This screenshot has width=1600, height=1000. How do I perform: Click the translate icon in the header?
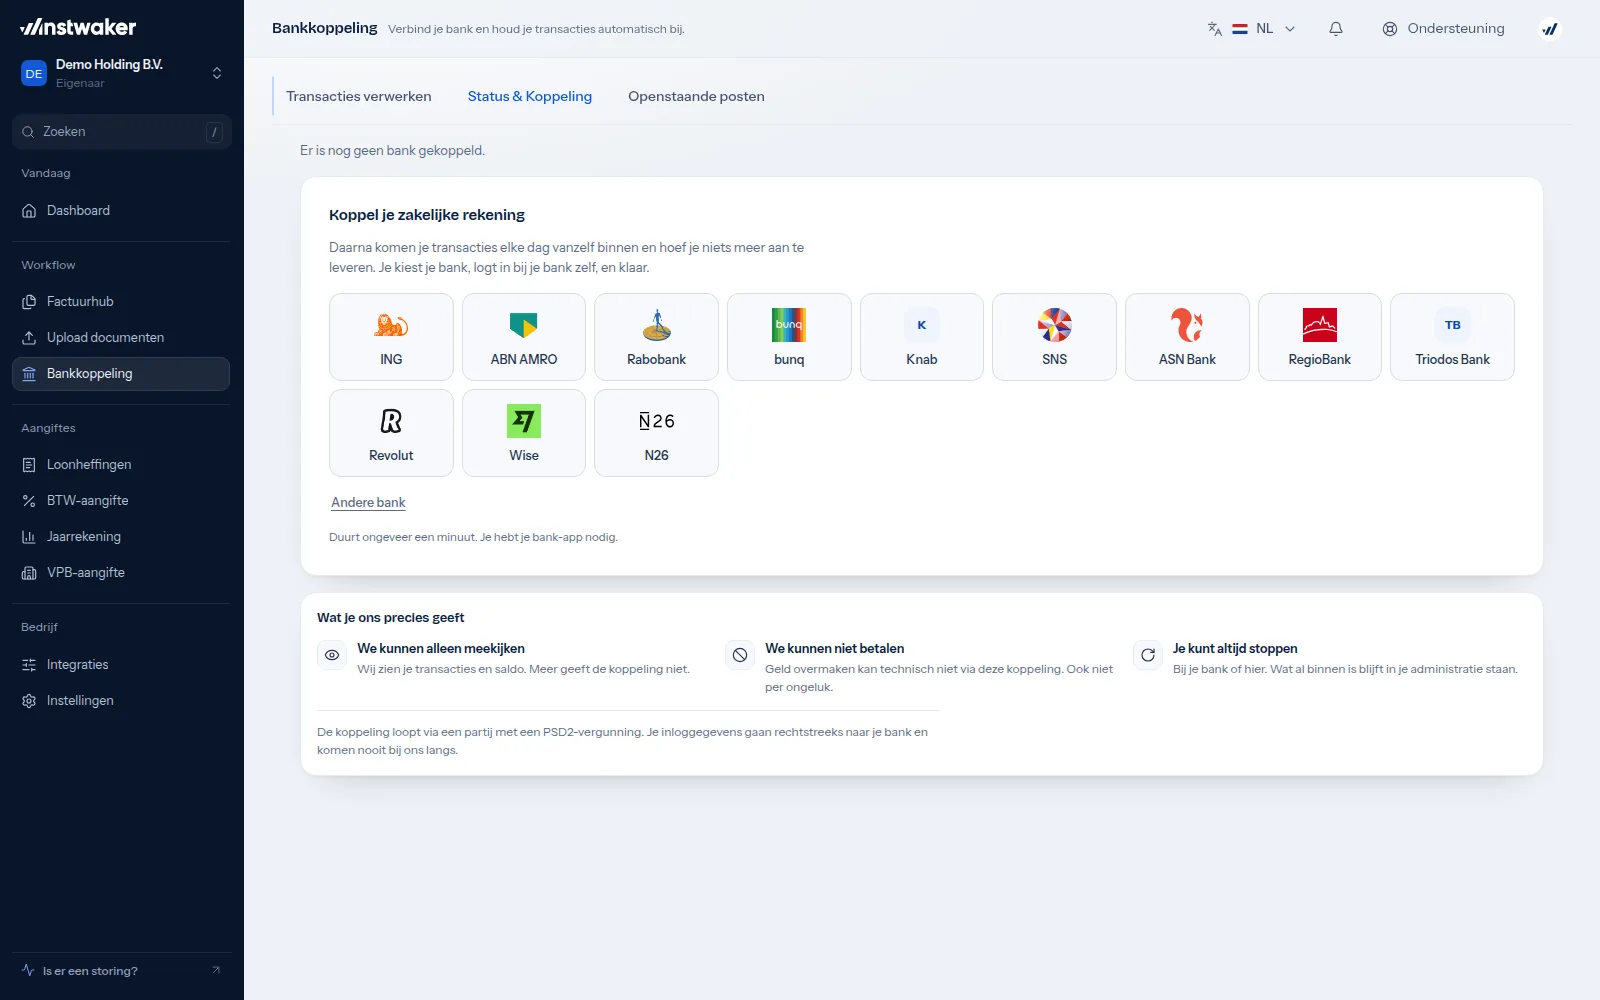point(1215,29)
